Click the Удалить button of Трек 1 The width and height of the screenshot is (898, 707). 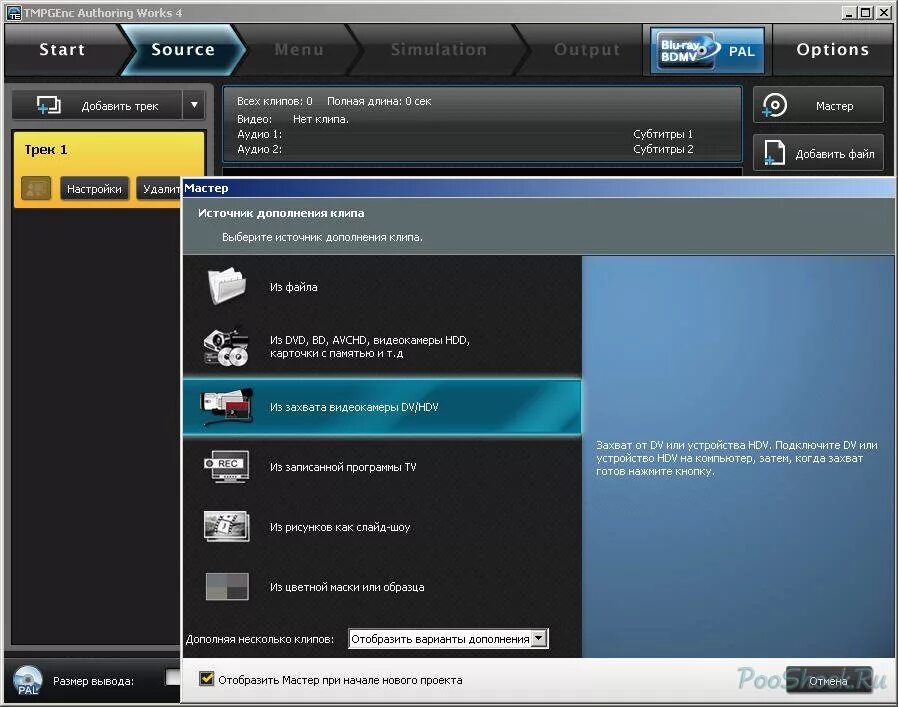(x=159, y=188)
